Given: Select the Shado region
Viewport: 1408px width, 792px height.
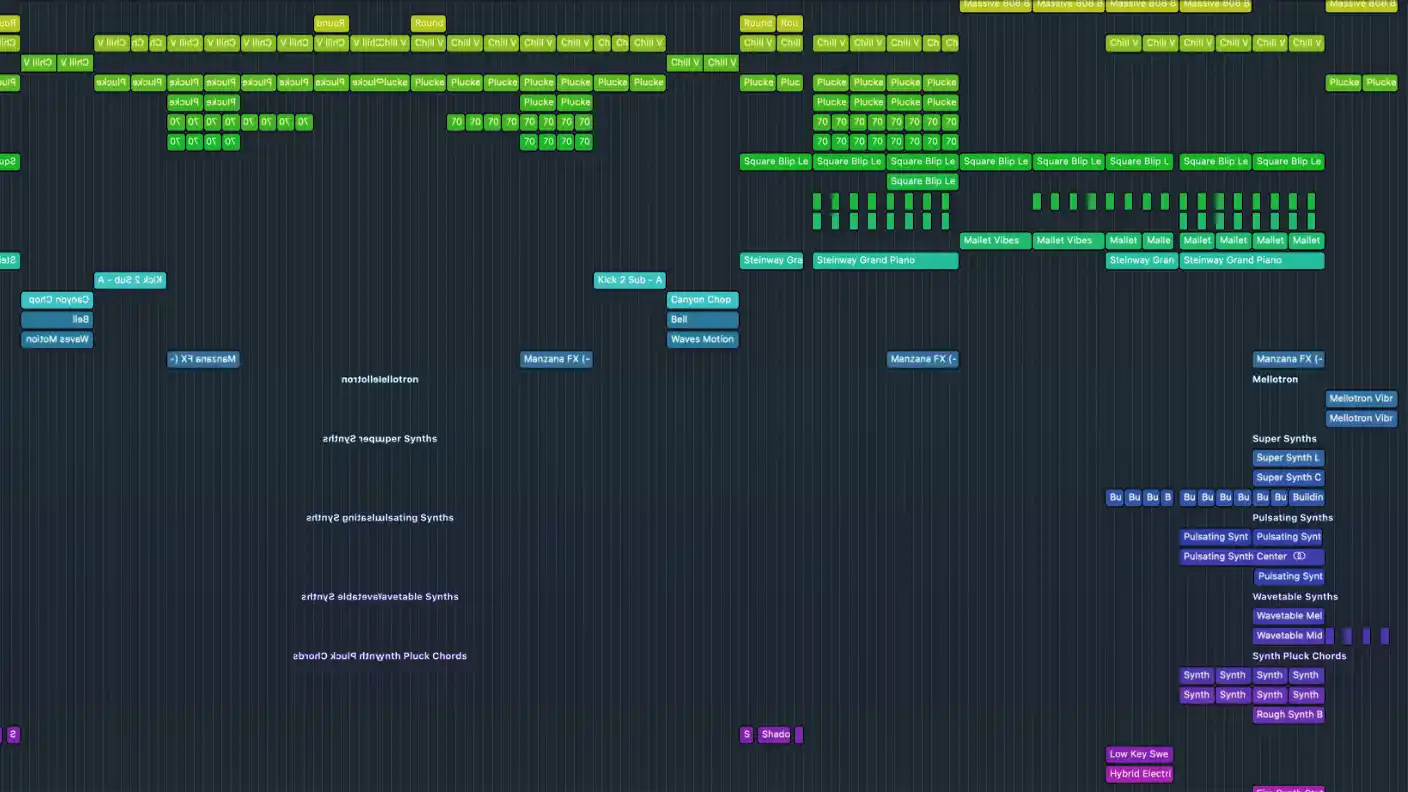Looking at the screenshot, I should (x=776, y=734).
